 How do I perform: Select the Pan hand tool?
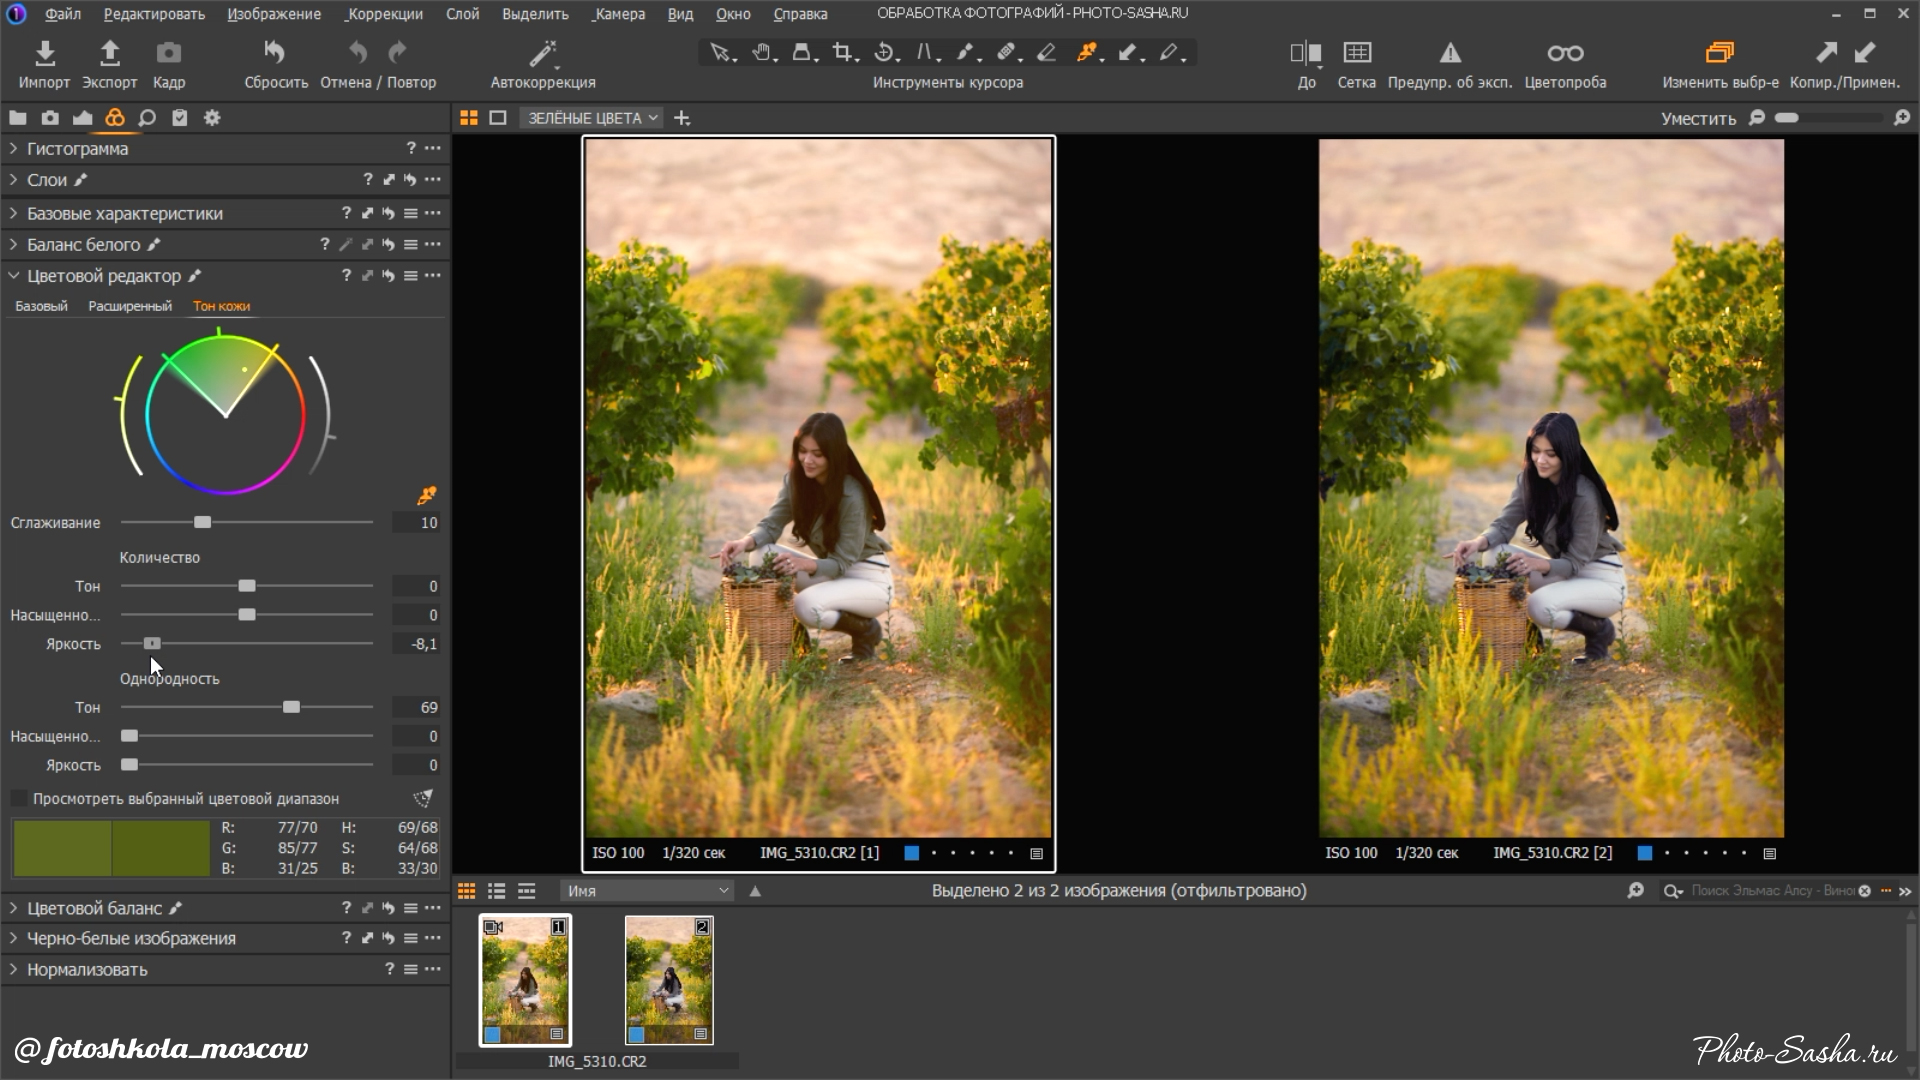(762, 53)
